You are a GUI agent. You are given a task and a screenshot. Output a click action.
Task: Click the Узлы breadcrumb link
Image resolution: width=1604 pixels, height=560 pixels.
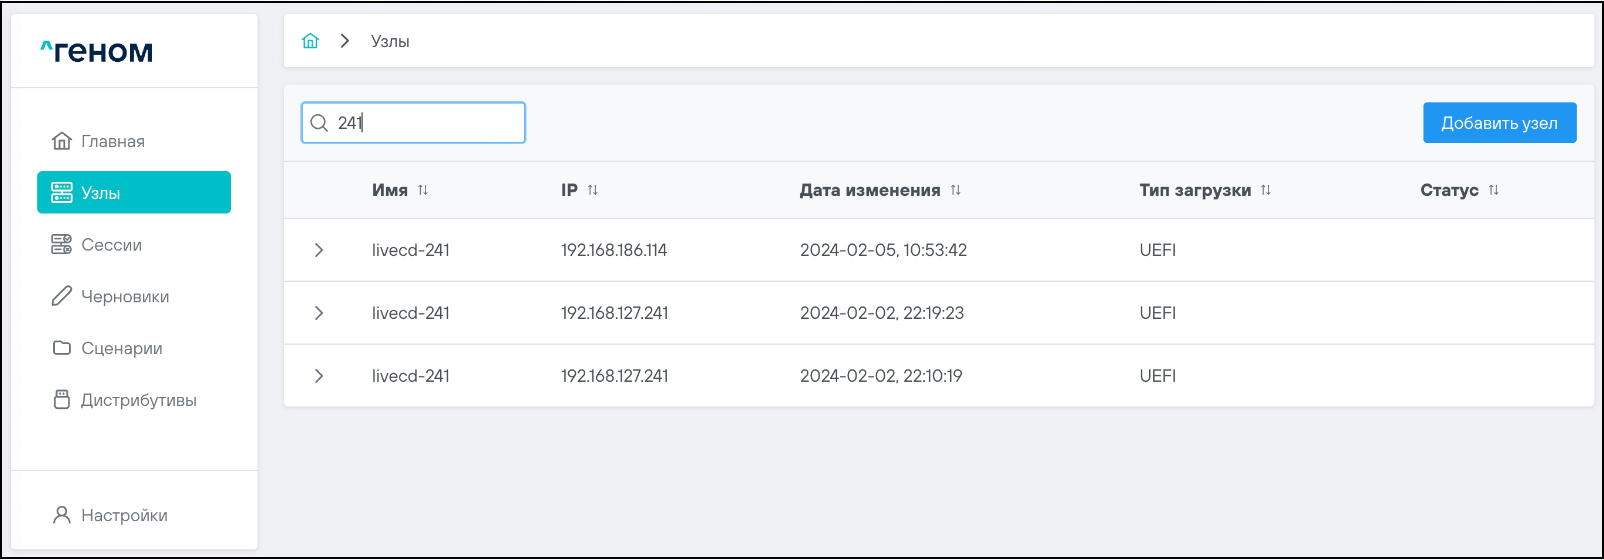click(390, 41)
